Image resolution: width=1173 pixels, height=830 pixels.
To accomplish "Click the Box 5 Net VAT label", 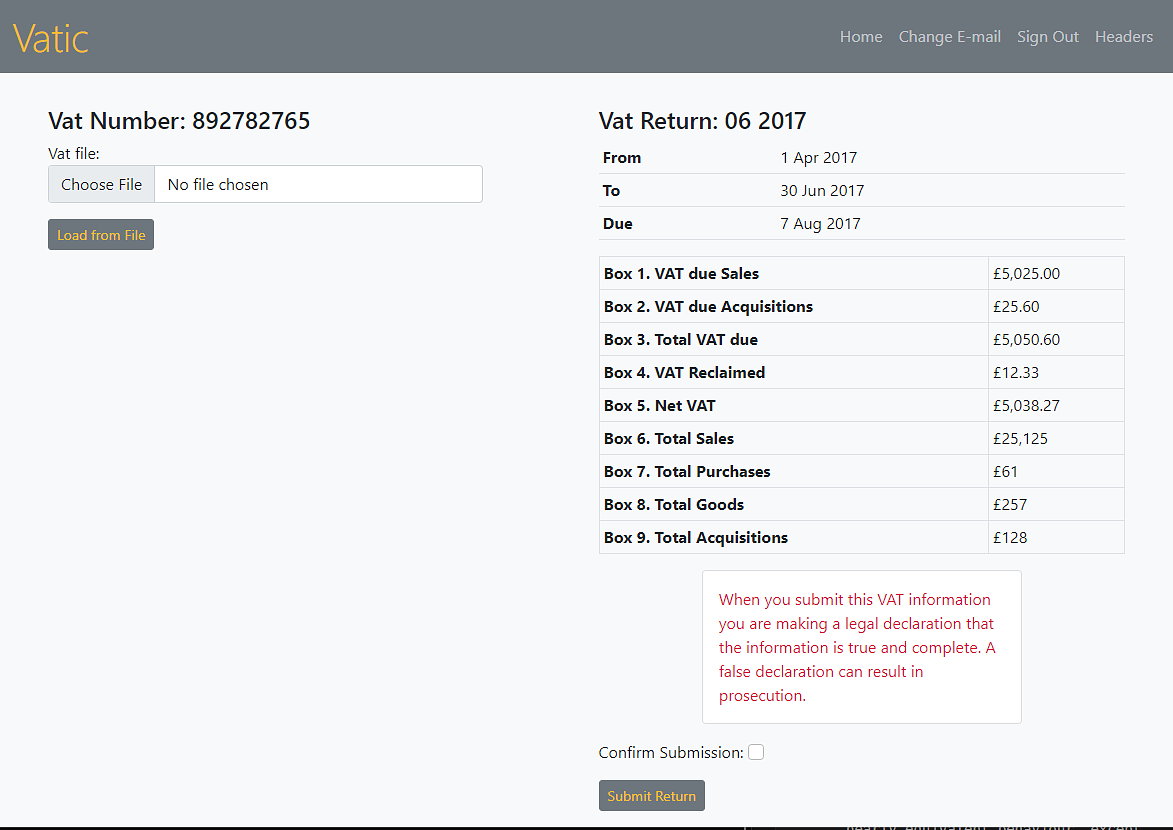I will (x=659, y=406).
